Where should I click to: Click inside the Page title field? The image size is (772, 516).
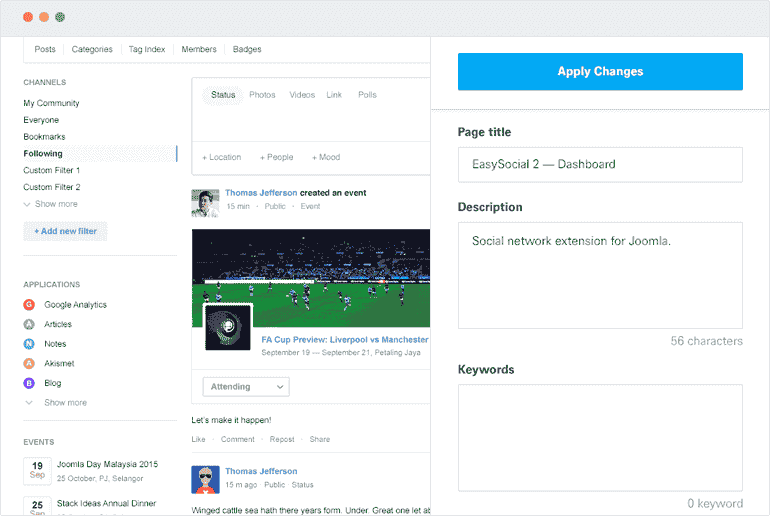pyautogui.click(x=600, y=164)
